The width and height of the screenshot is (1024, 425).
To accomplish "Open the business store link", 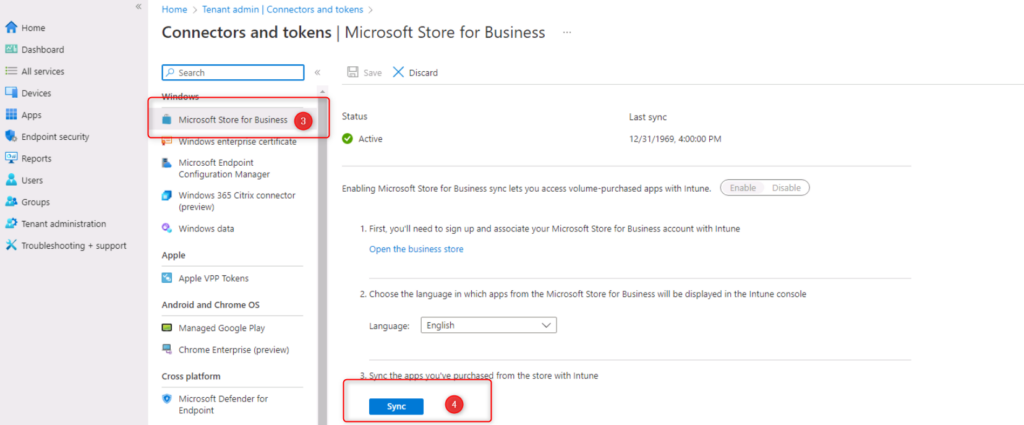I will 416,249.
